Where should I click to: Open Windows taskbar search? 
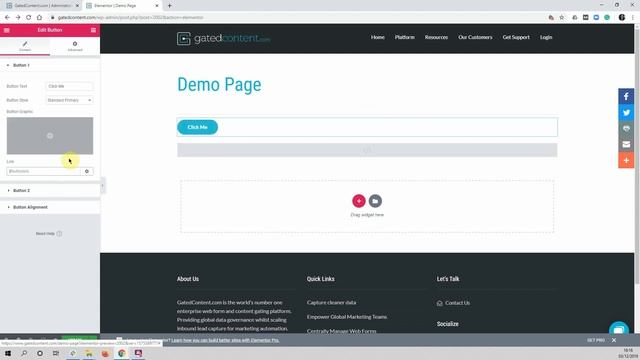click(24, 353)
